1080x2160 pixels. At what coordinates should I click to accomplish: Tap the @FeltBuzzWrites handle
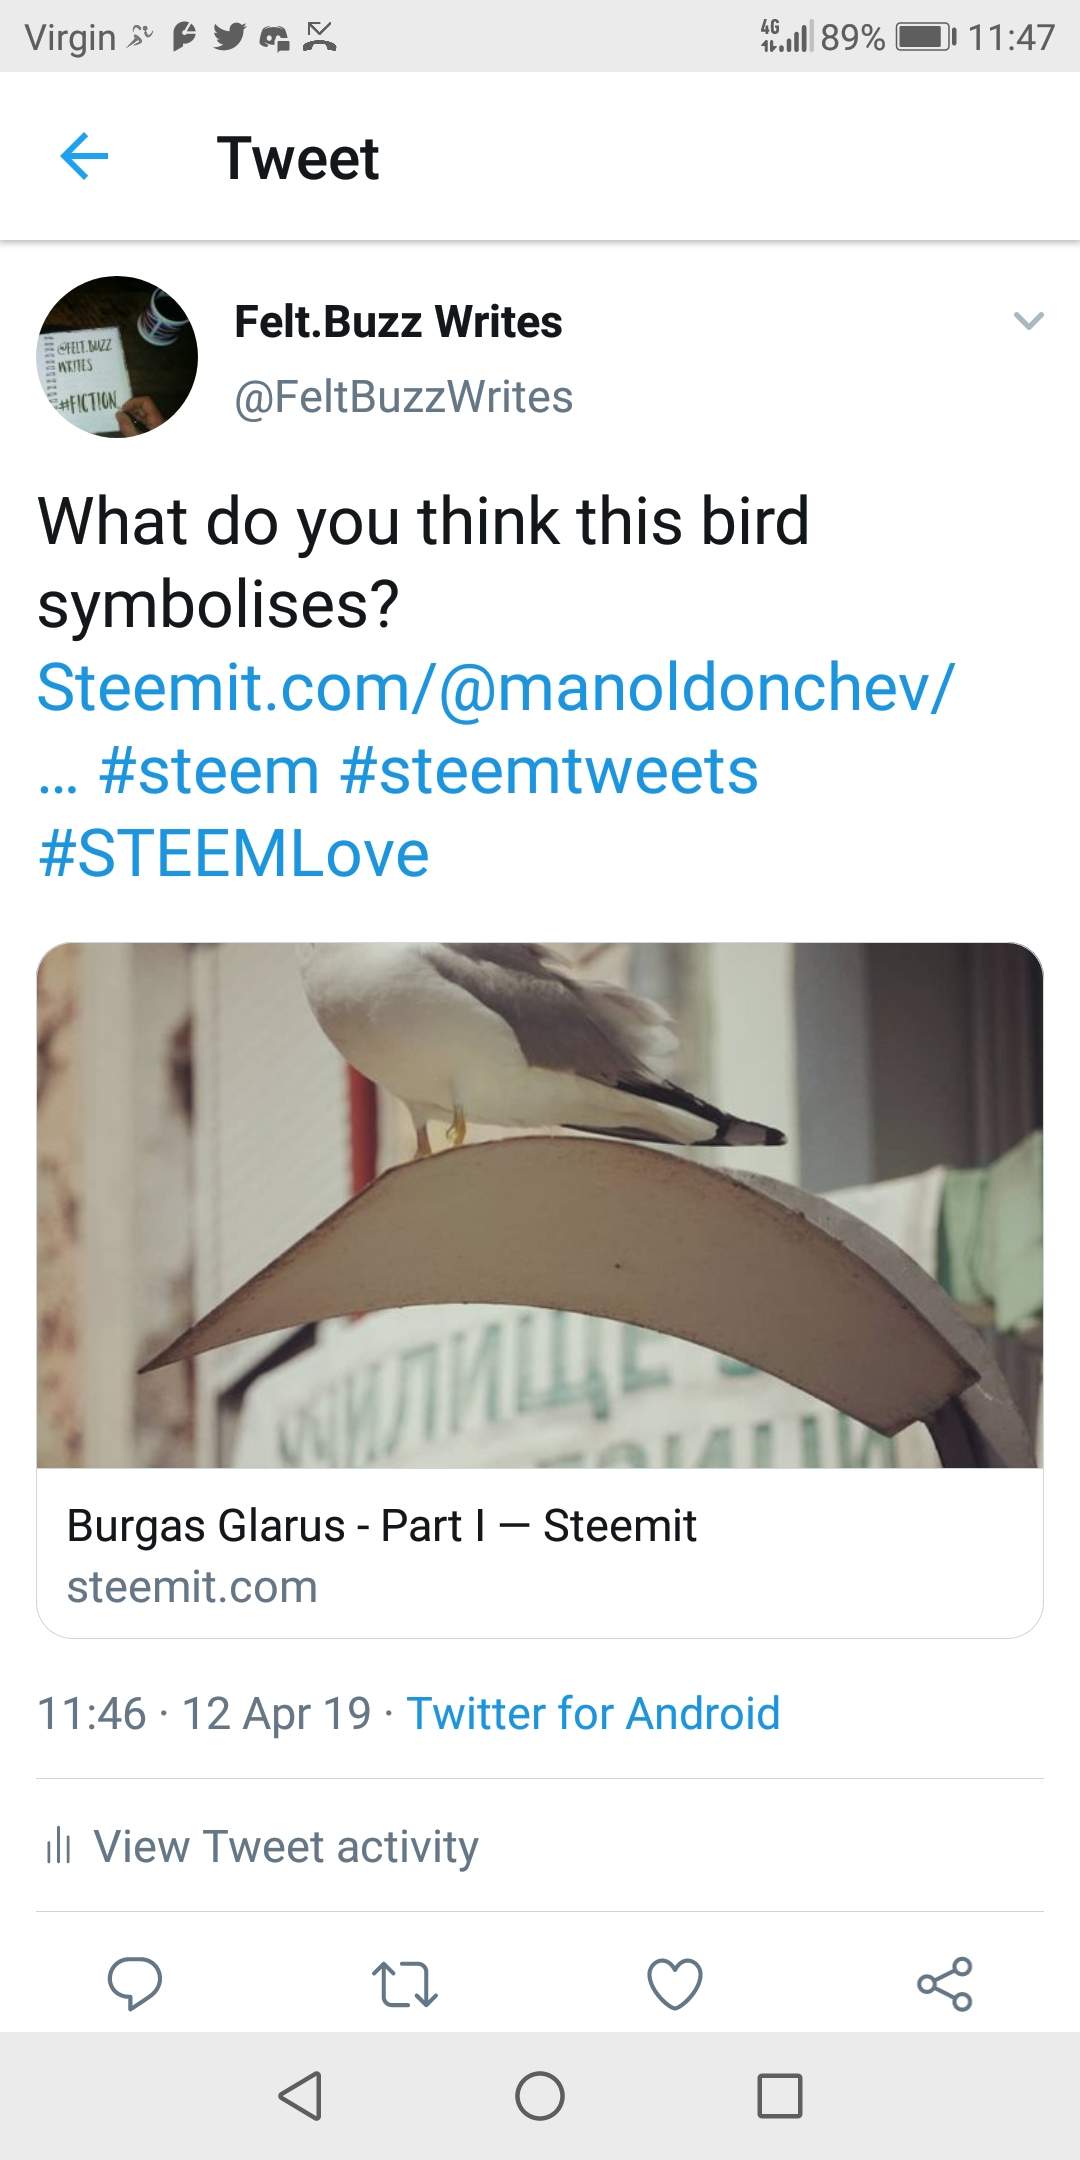(x=403, y=397)
